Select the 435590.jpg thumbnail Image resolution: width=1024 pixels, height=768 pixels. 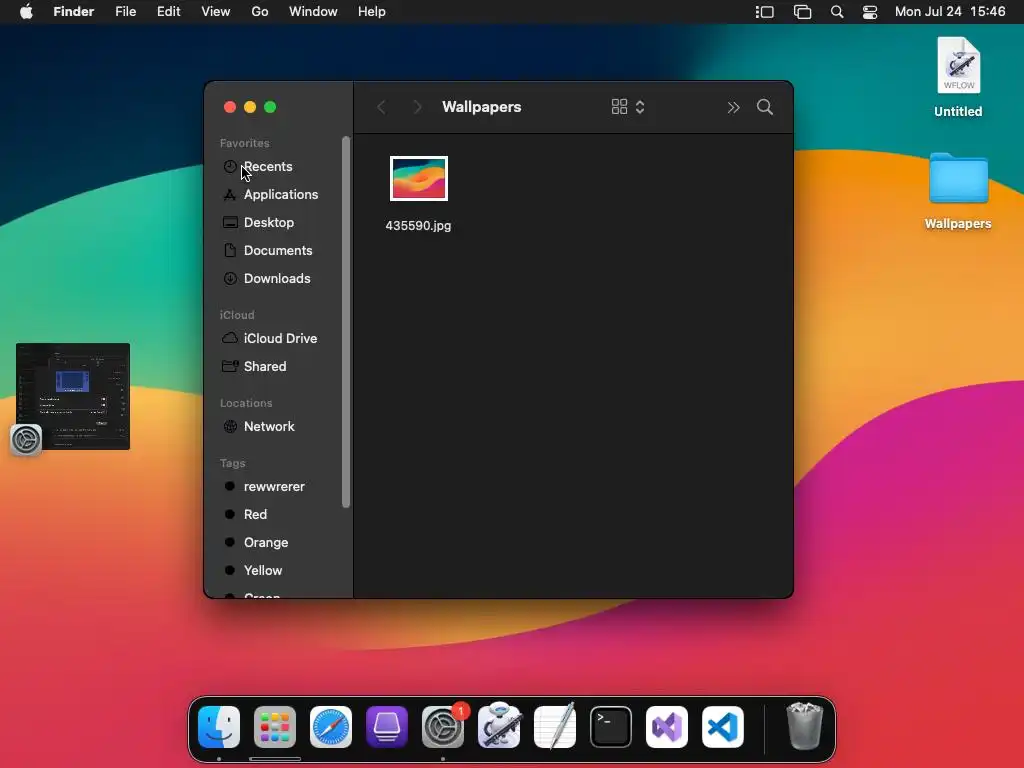419,178
